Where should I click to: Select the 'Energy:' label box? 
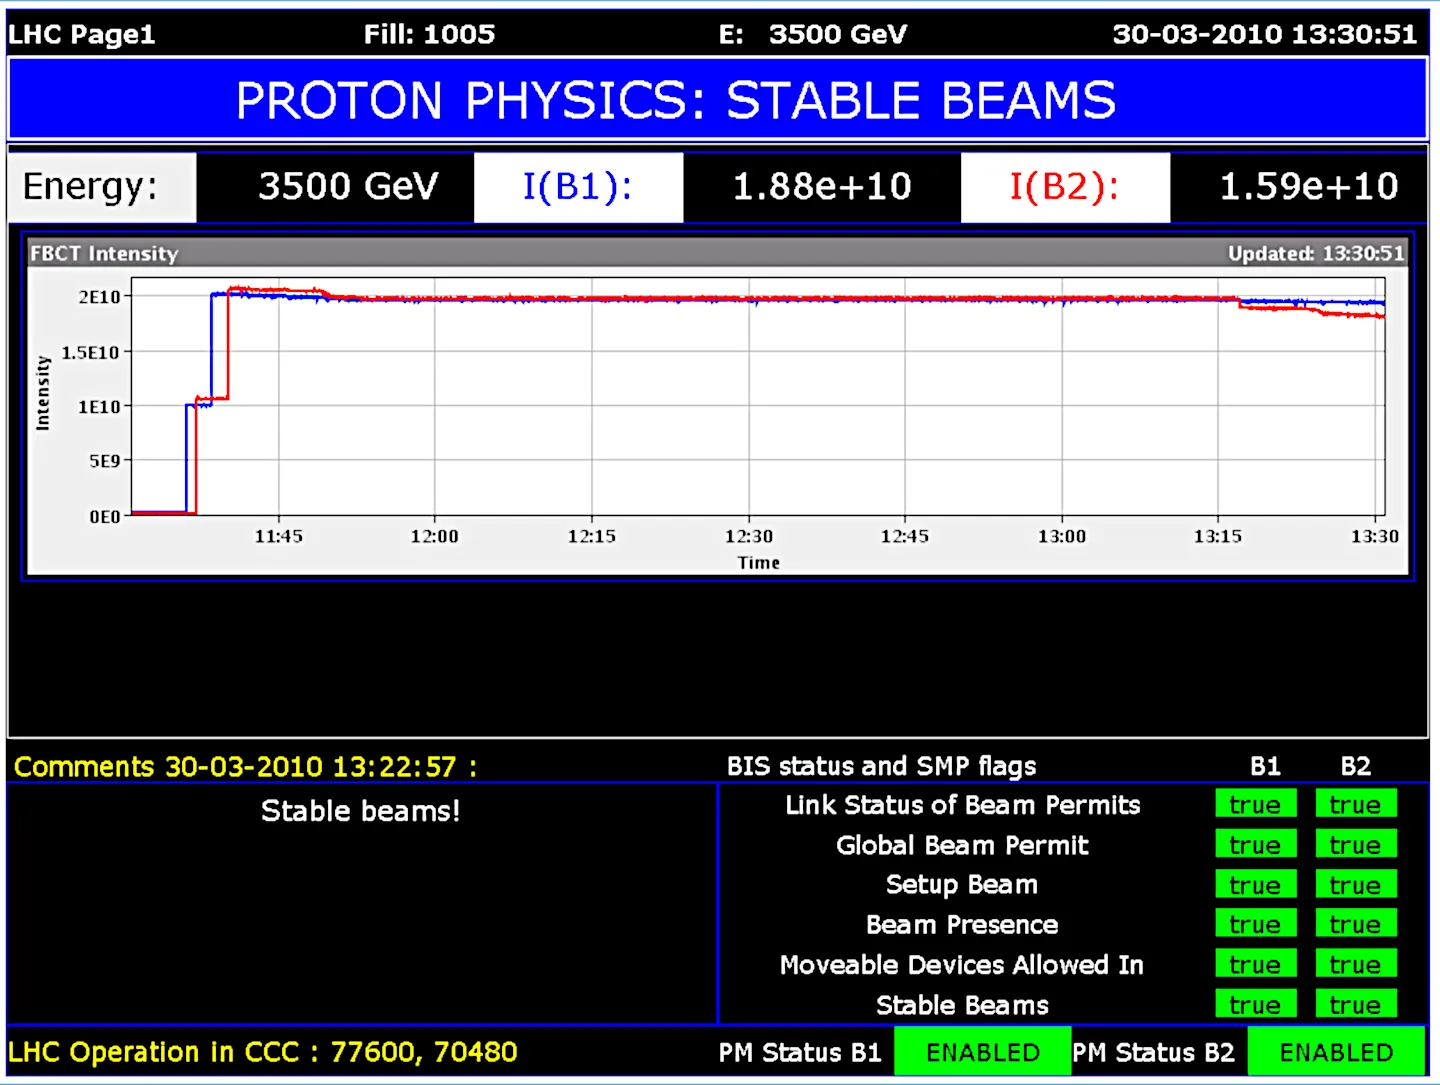point(102,187)
